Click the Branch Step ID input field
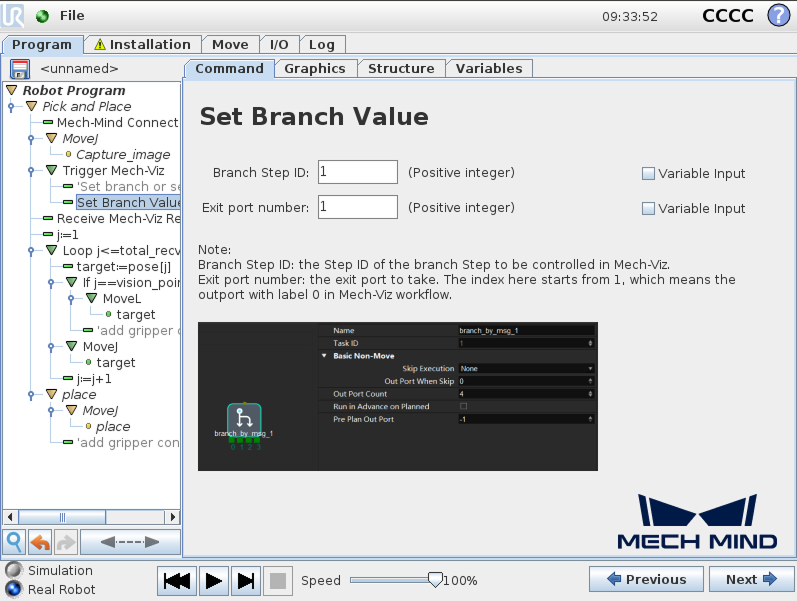This screenshot has width=797, height=601. point(358,172)
